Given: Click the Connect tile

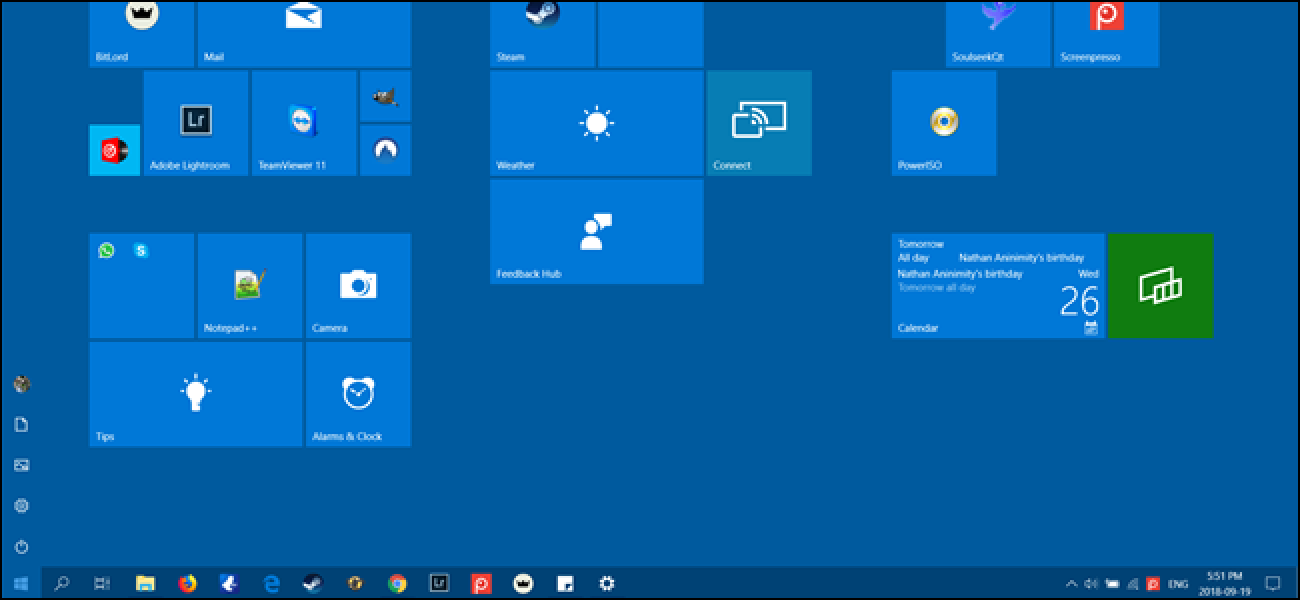Looking at the screenshot, I should (759, 123).
